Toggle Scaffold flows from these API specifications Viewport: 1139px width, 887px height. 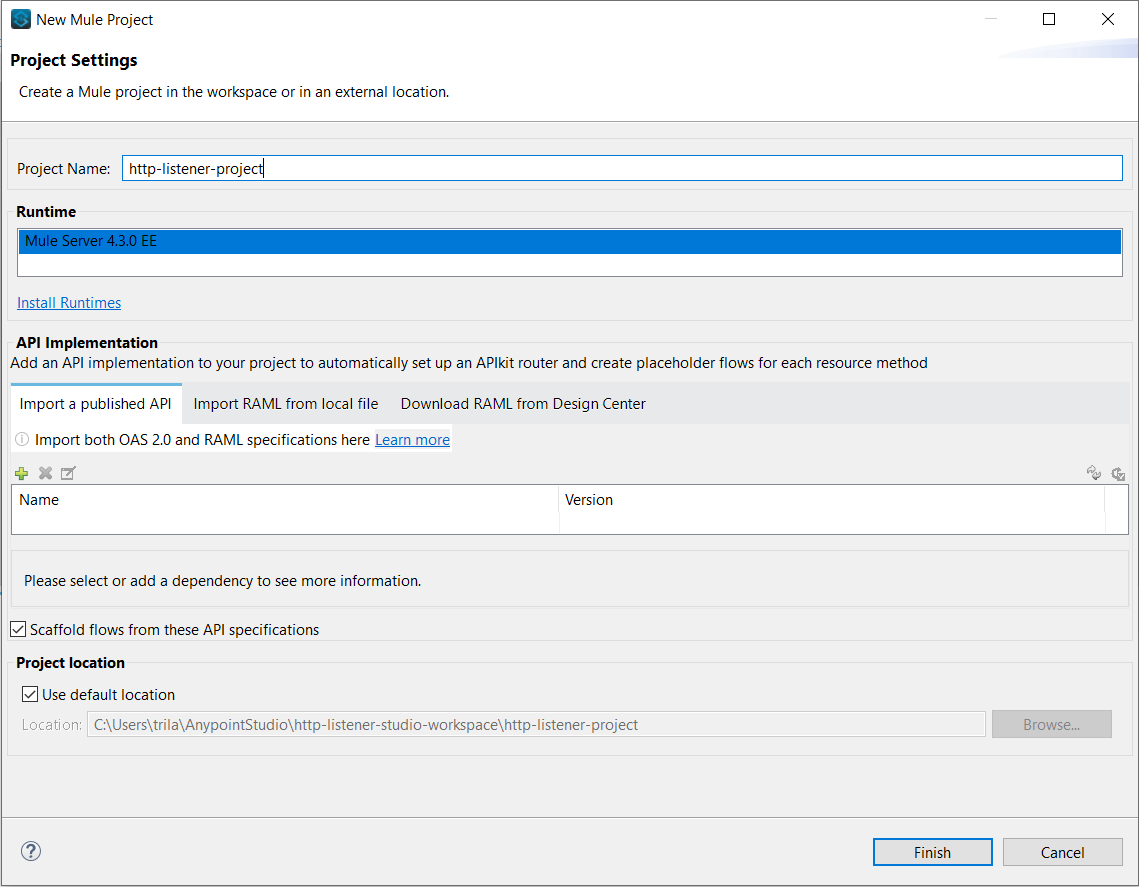pyautogui.click(x=18, y=630)
